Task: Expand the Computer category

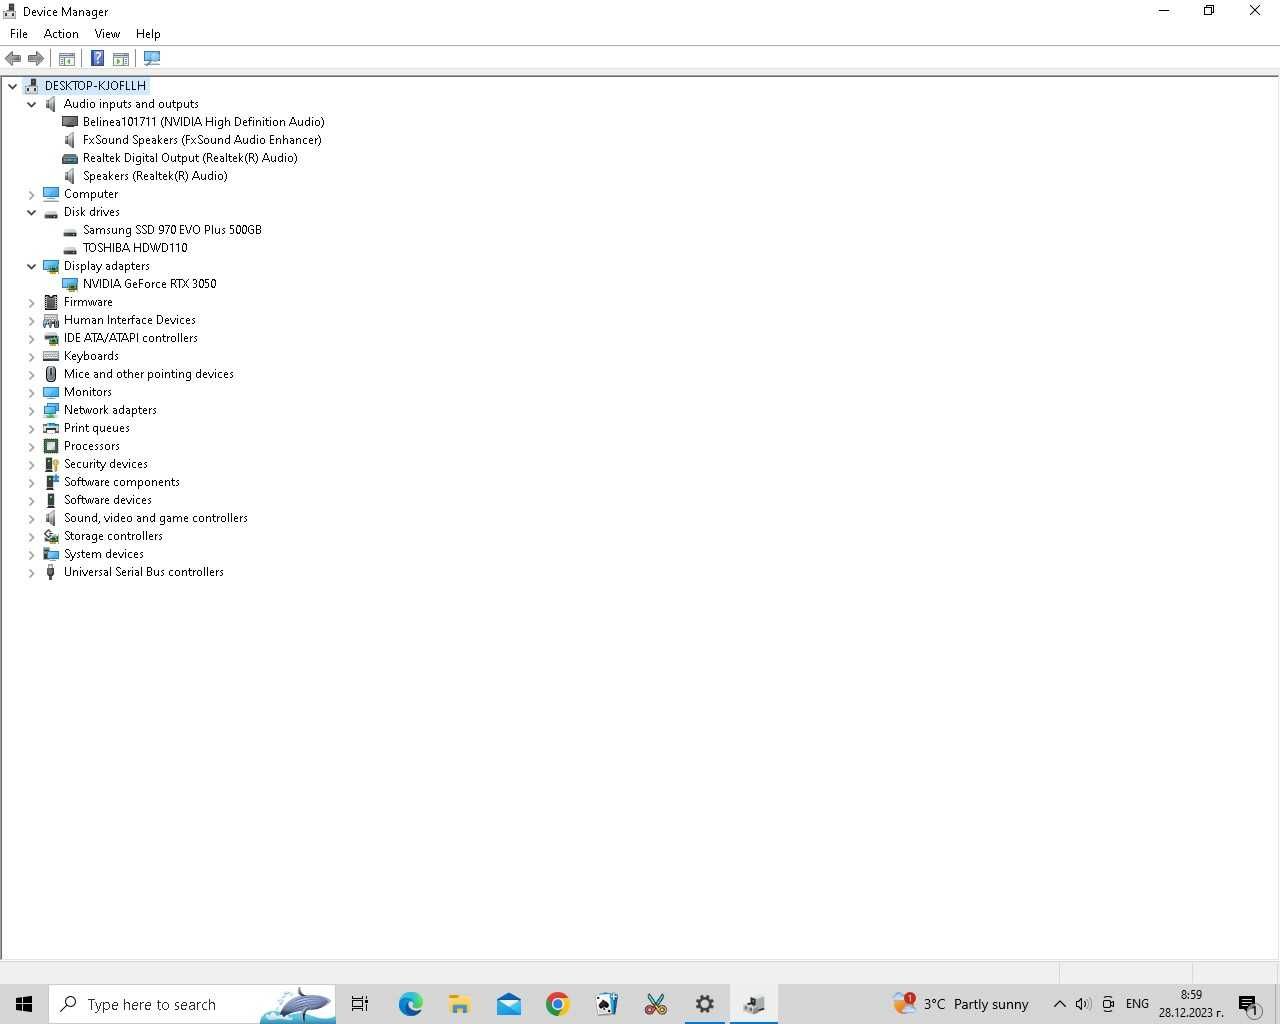Action: pos(31,194)
